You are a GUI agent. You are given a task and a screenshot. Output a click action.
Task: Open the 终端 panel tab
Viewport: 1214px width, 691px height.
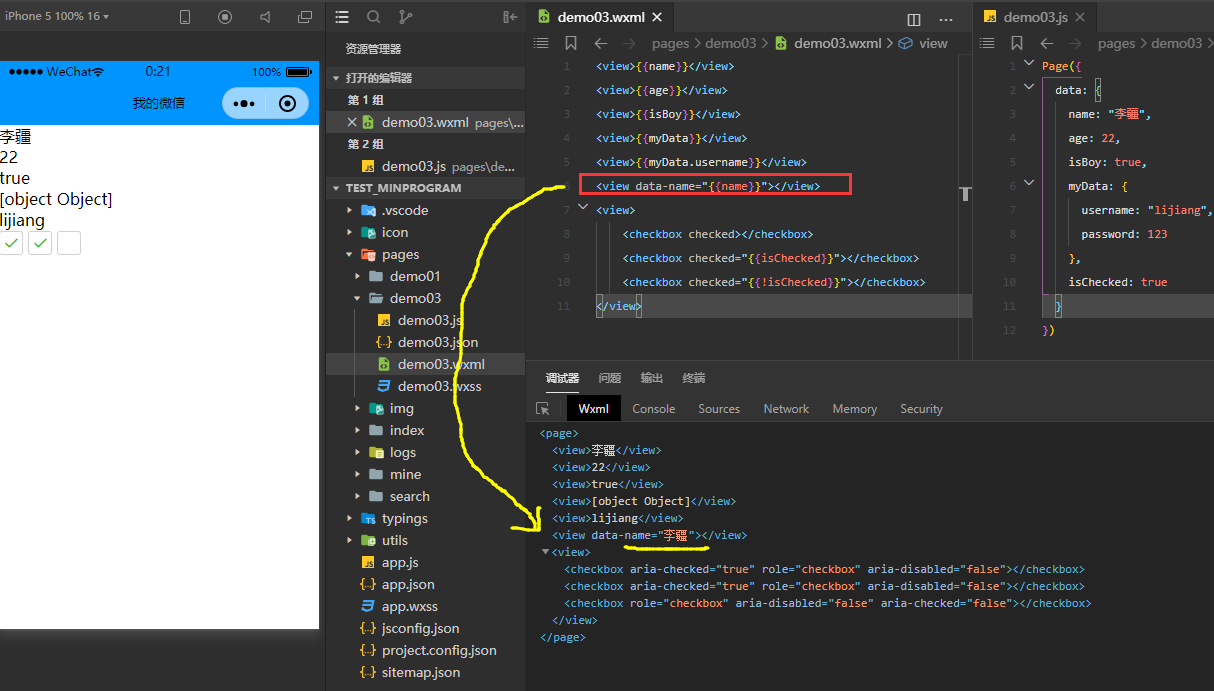click(x=694, y=378)
